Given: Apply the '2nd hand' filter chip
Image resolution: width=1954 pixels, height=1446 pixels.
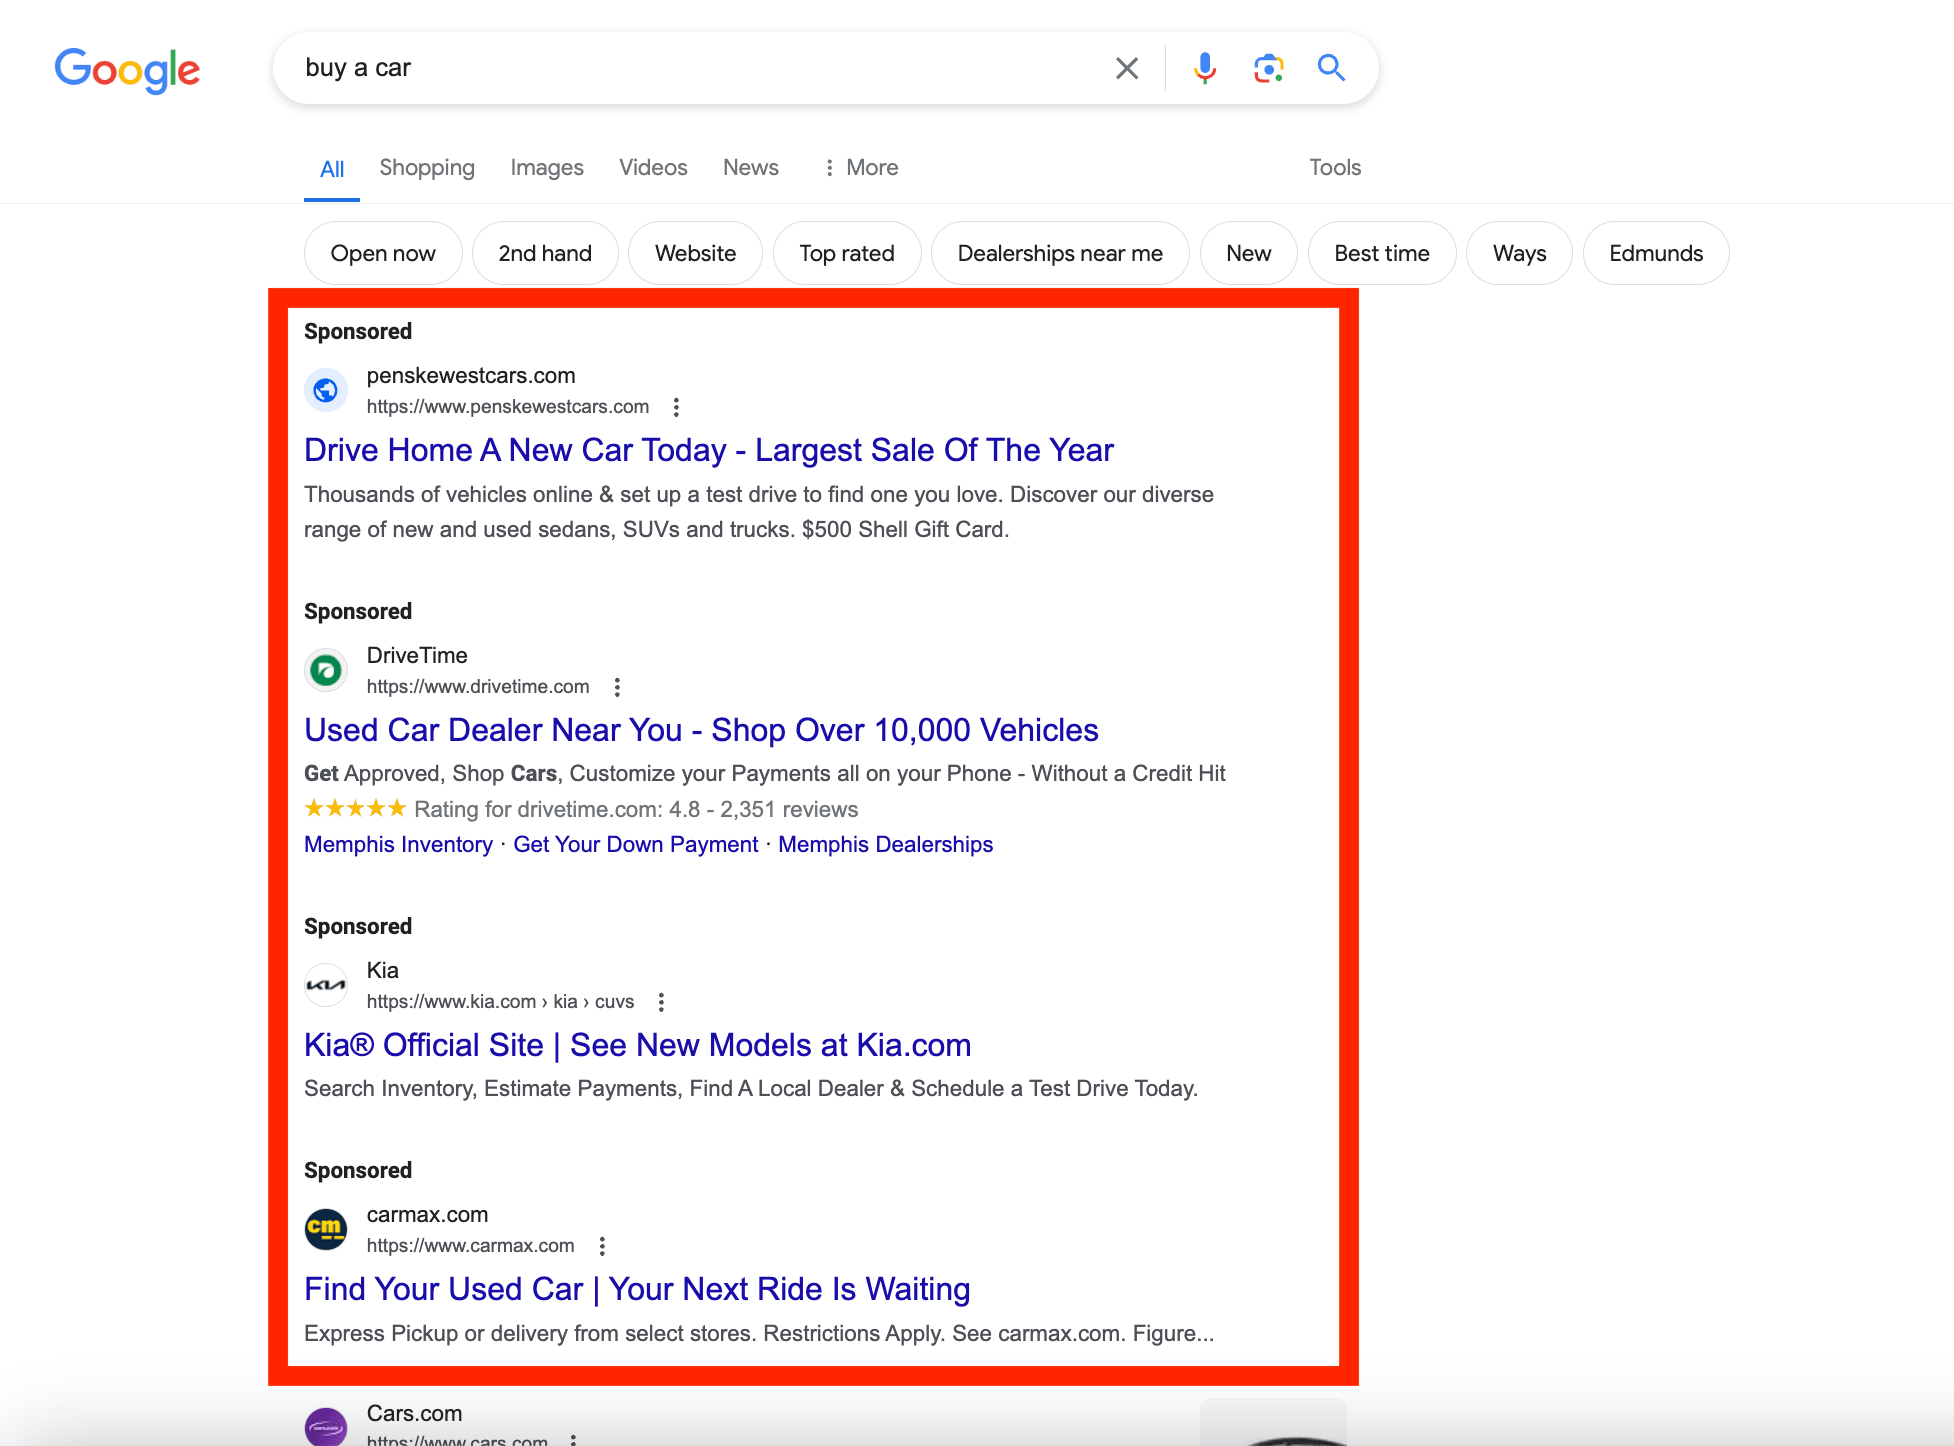Looking at the screenshot, I should (x=545, y=253).
